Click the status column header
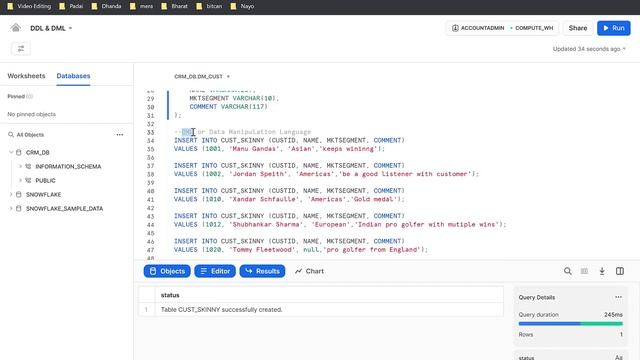The height and width of the screenshot is (360, 640). pyautogui.click(x=170, y=295)
